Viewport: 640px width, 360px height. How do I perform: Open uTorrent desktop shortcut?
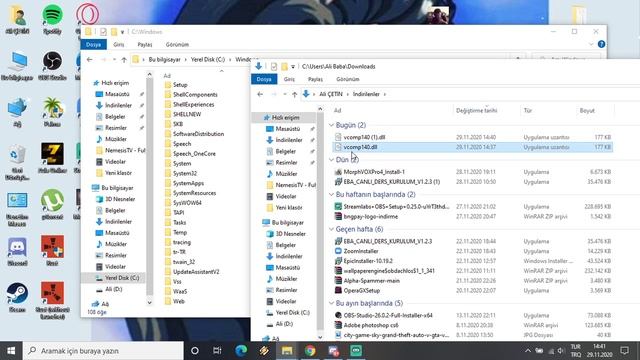click(x=52, y=205)
